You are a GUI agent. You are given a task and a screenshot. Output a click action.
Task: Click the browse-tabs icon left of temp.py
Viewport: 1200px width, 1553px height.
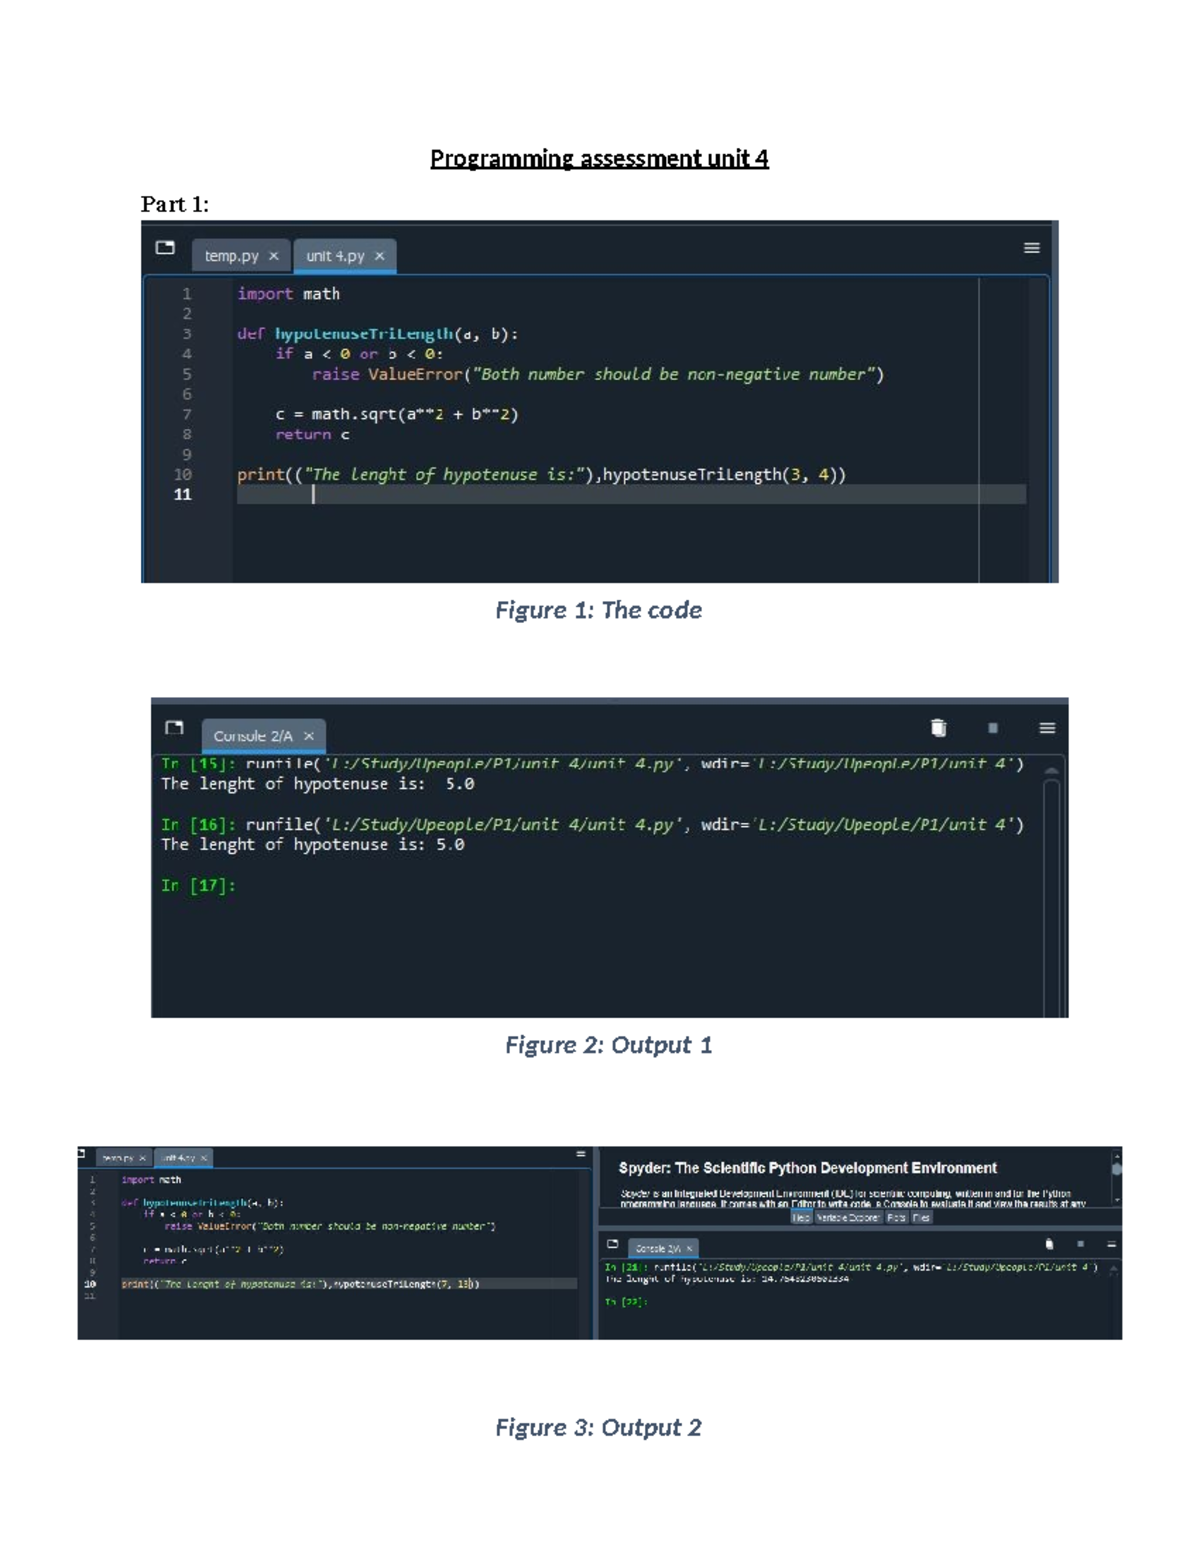tap(165, 247)
